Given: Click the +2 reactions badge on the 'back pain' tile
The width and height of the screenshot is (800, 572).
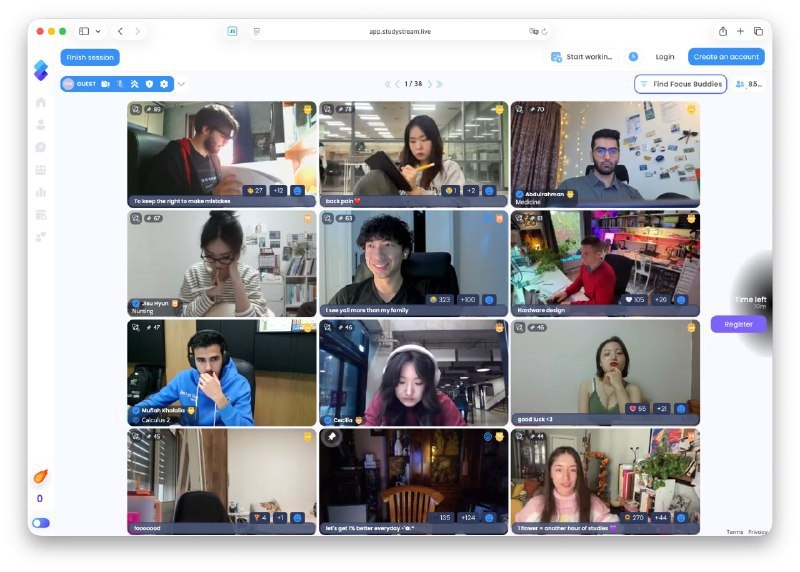Looking at the screenshot, I should 471,190.
